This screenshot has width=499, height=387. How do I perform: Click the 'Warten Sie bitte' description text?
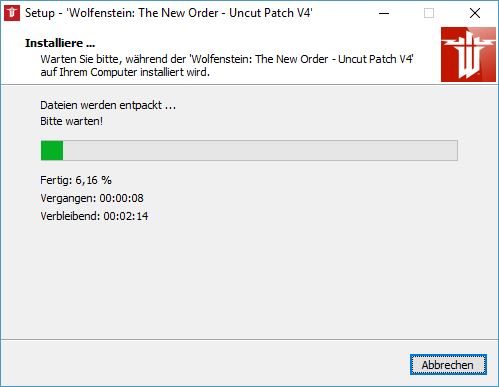(227, 59)
